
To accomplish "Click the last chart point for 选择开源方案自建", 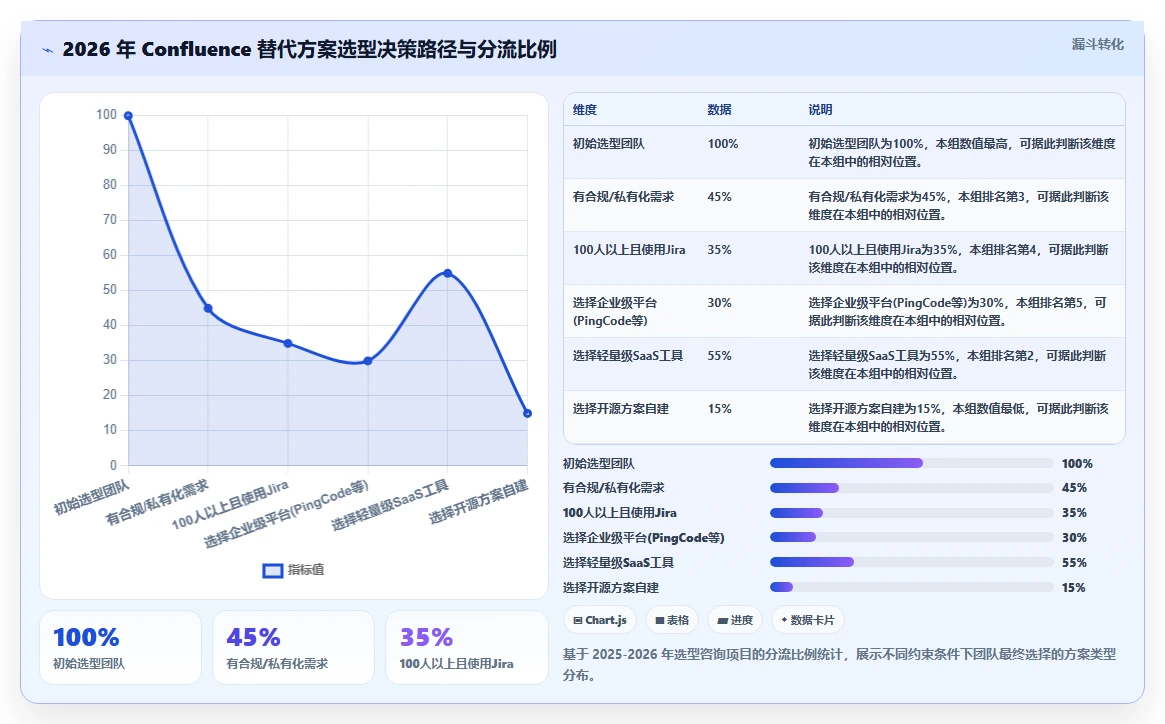I will click(x=528, y=413).
